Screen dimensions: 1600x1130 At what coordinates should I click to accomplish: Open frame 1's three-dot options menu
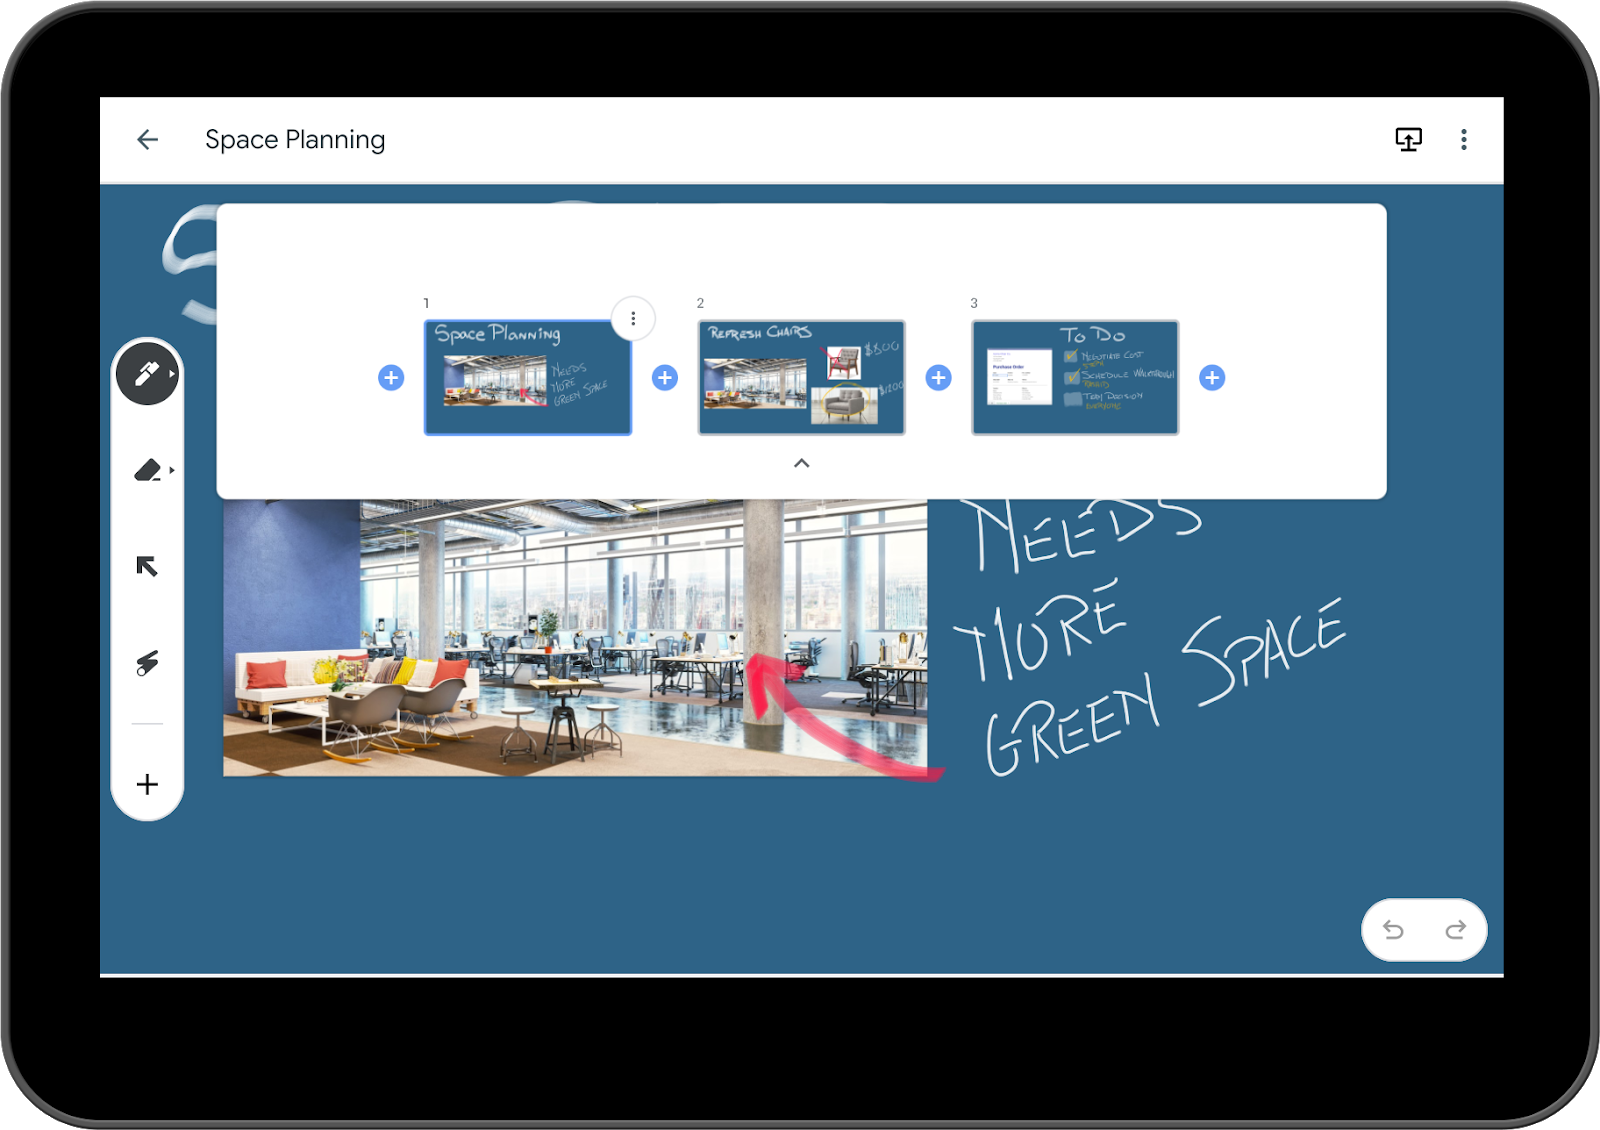[633, 318]
